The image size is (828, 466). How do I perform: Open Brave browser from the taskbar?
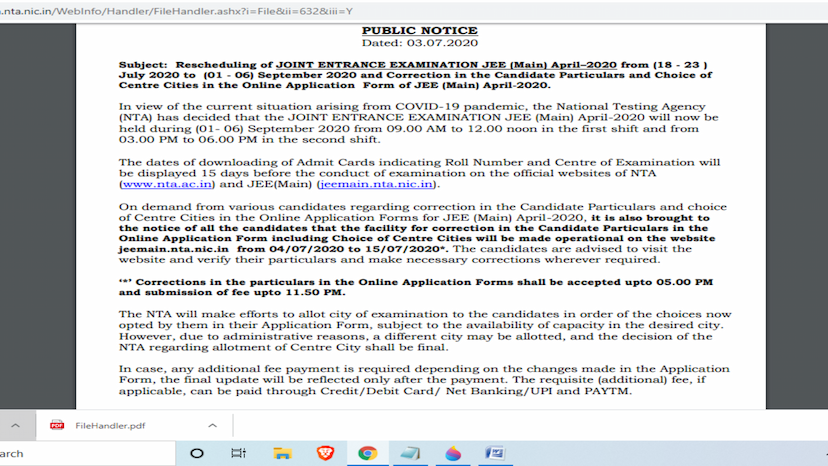pos(324,453)
